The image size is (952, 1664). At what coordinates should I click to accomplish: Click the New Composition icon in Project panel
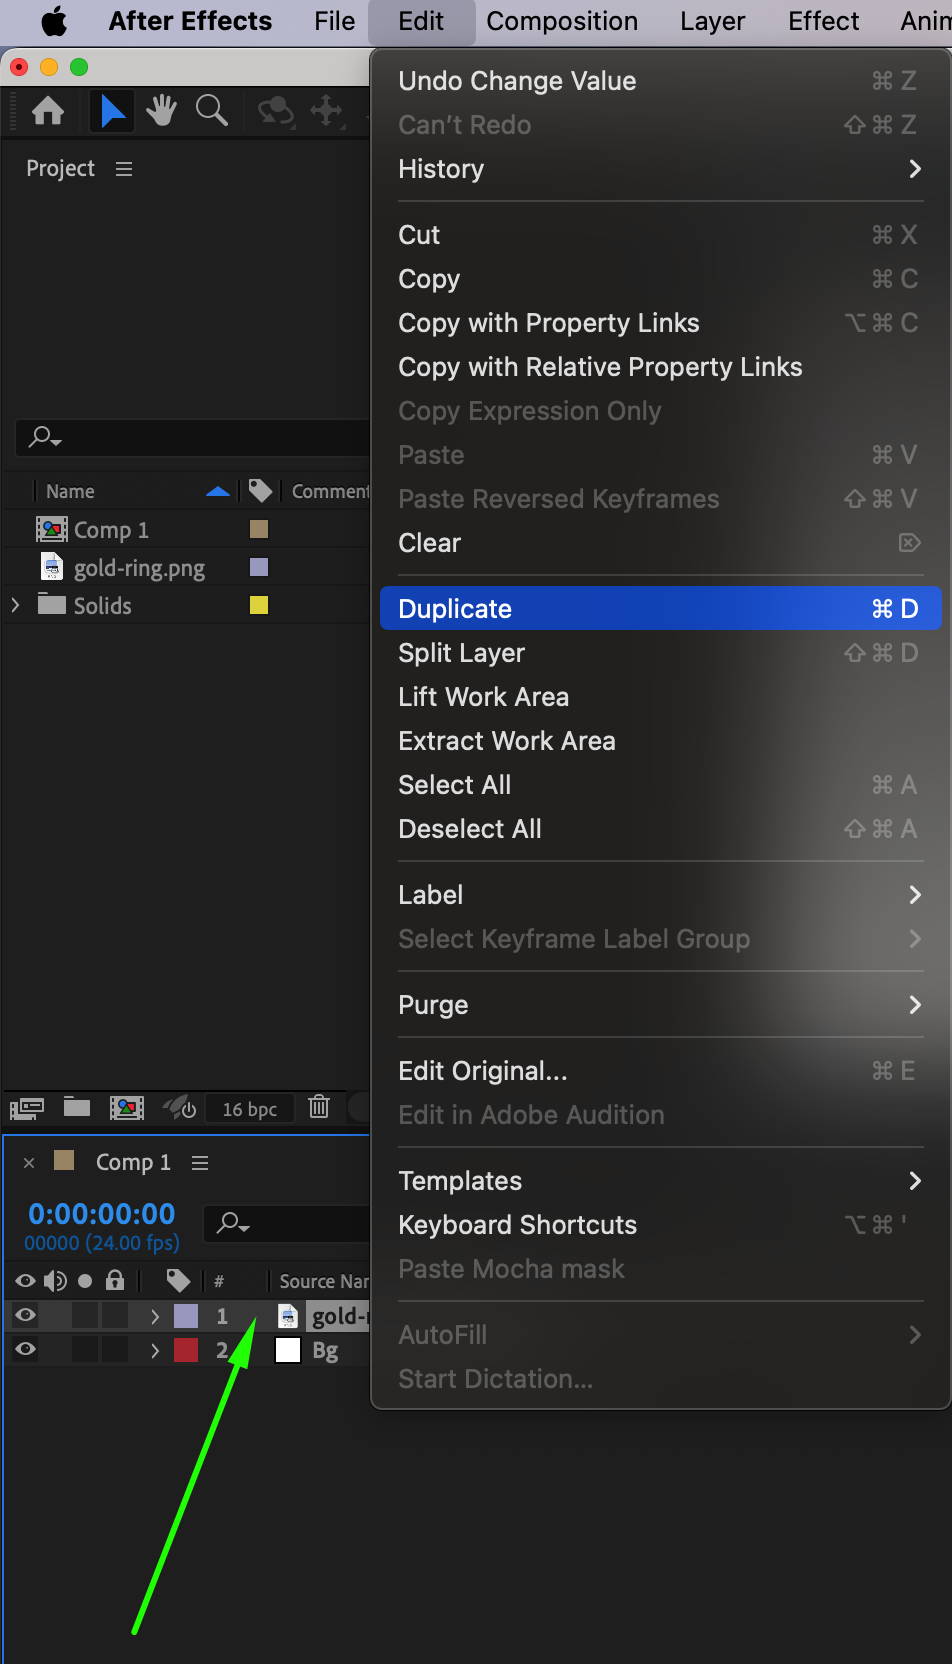[126, 1107]
